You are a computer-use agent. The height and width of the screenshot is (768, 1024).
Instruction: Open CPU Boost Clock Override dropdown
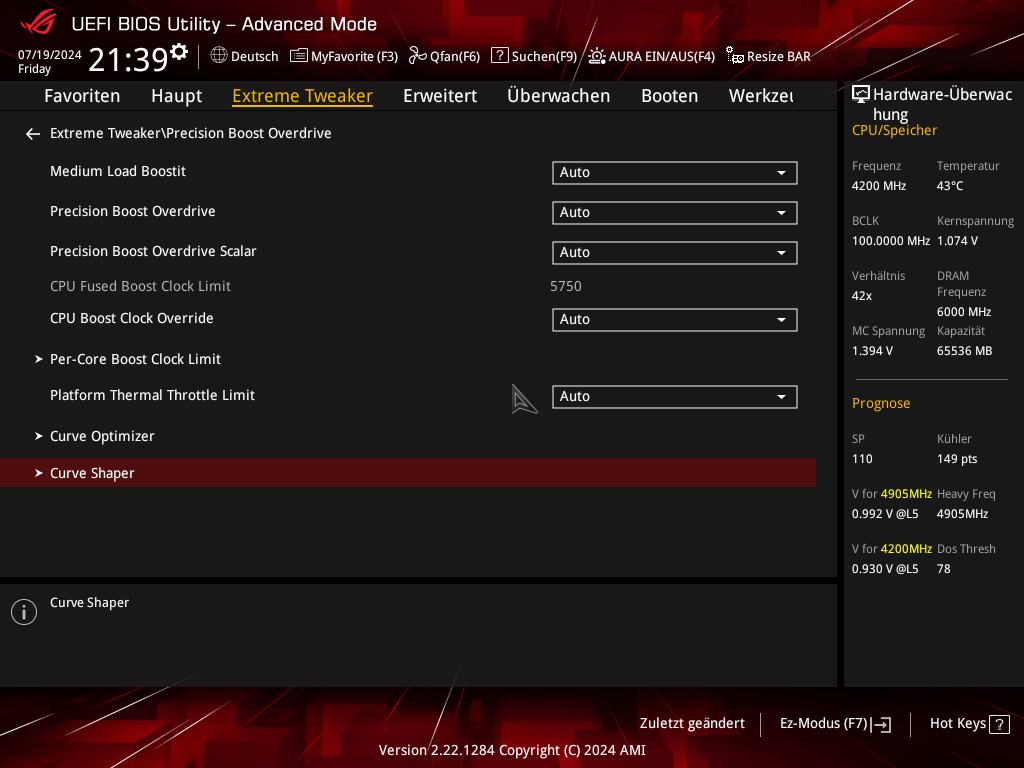(x=675, y=320)
